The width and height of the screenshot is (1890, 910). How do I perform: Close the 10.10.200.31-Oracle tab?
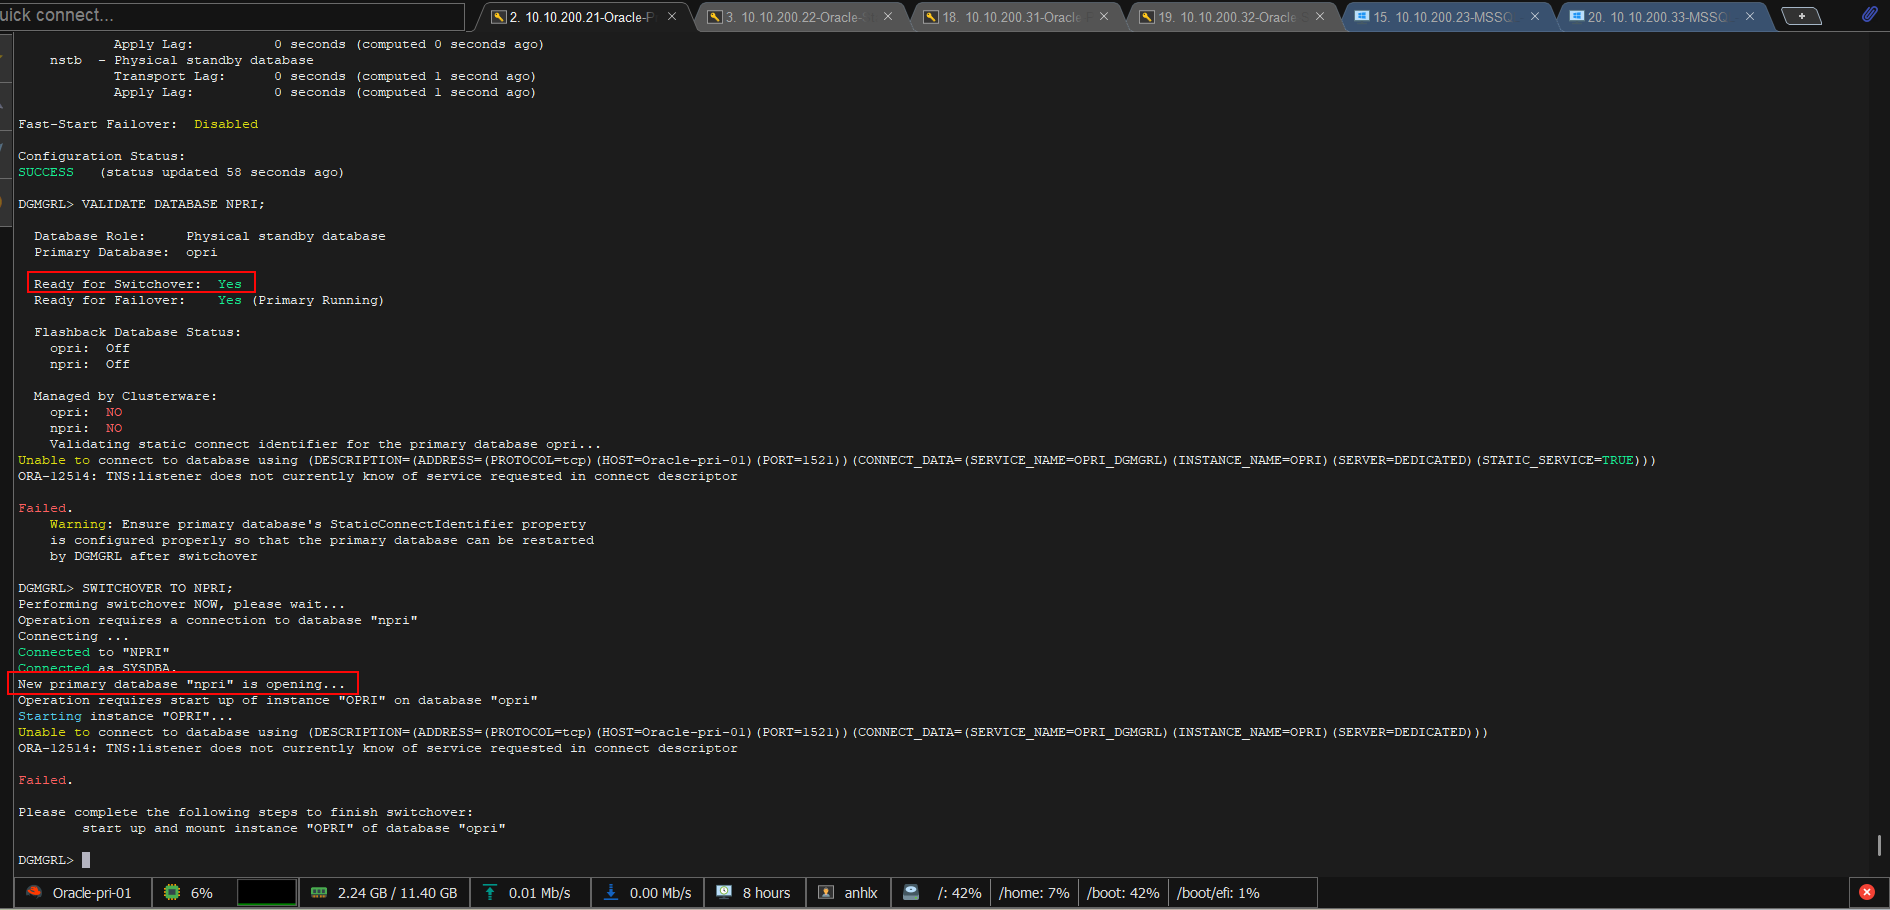click(x=1104, y=16)
